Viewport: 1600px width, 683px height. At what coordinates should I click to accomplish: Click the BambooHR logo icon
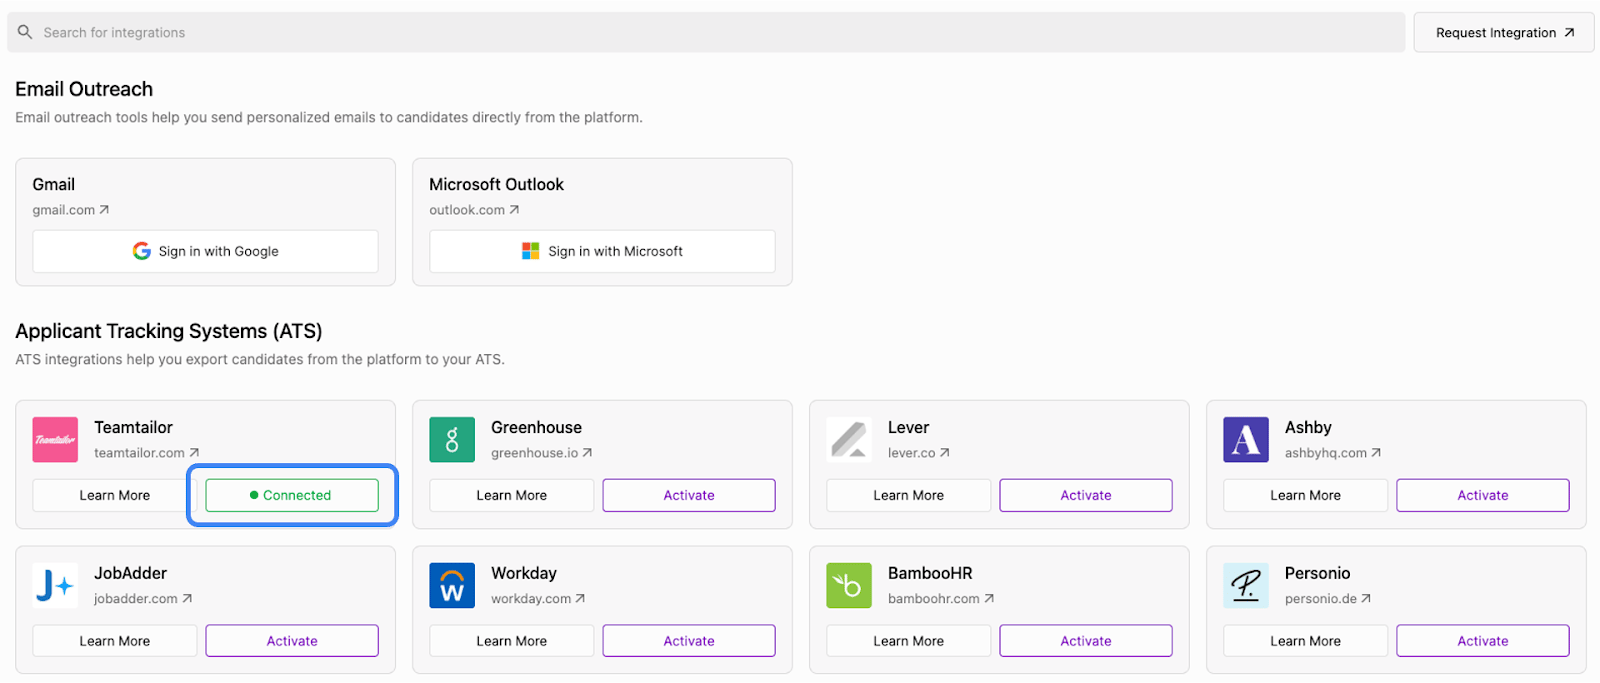(x=849, y=586)
